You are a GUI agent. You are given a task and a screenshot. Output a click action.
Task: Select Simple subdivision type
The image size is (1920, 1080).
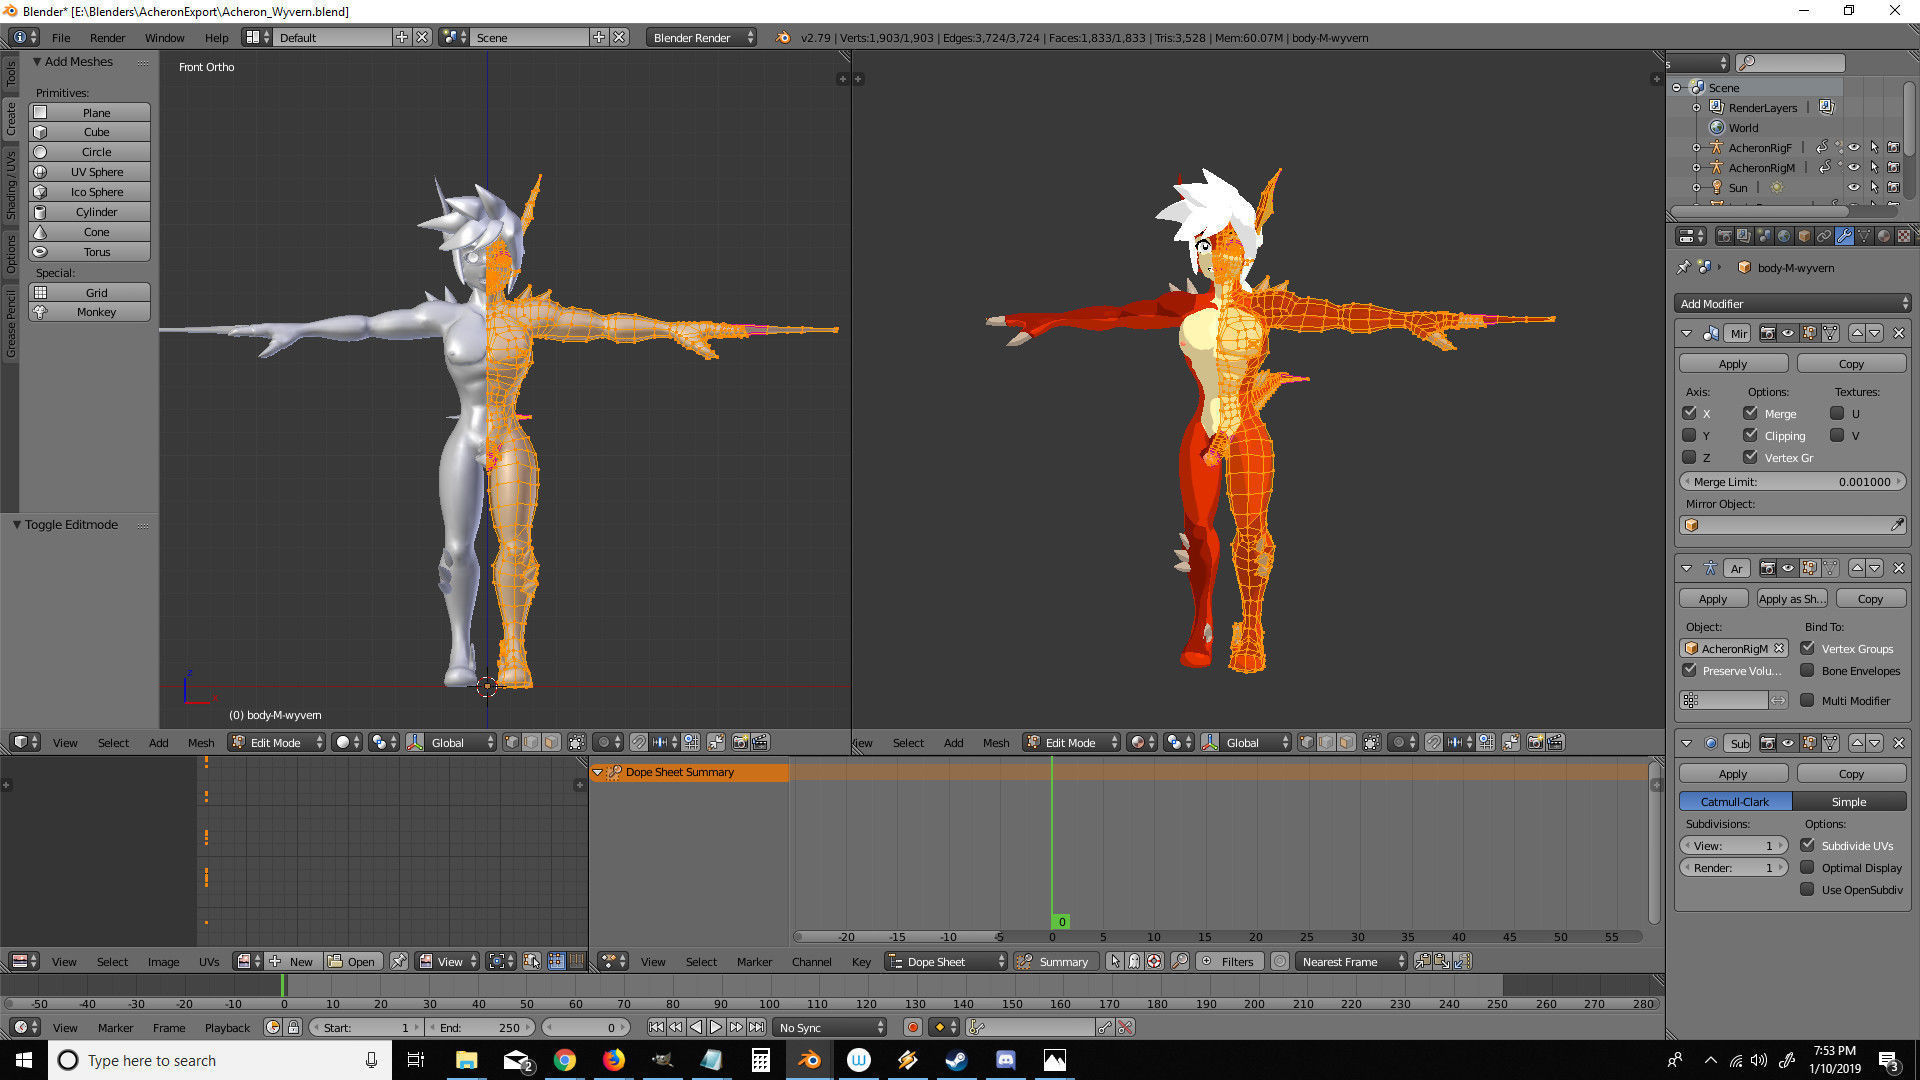1849,801
